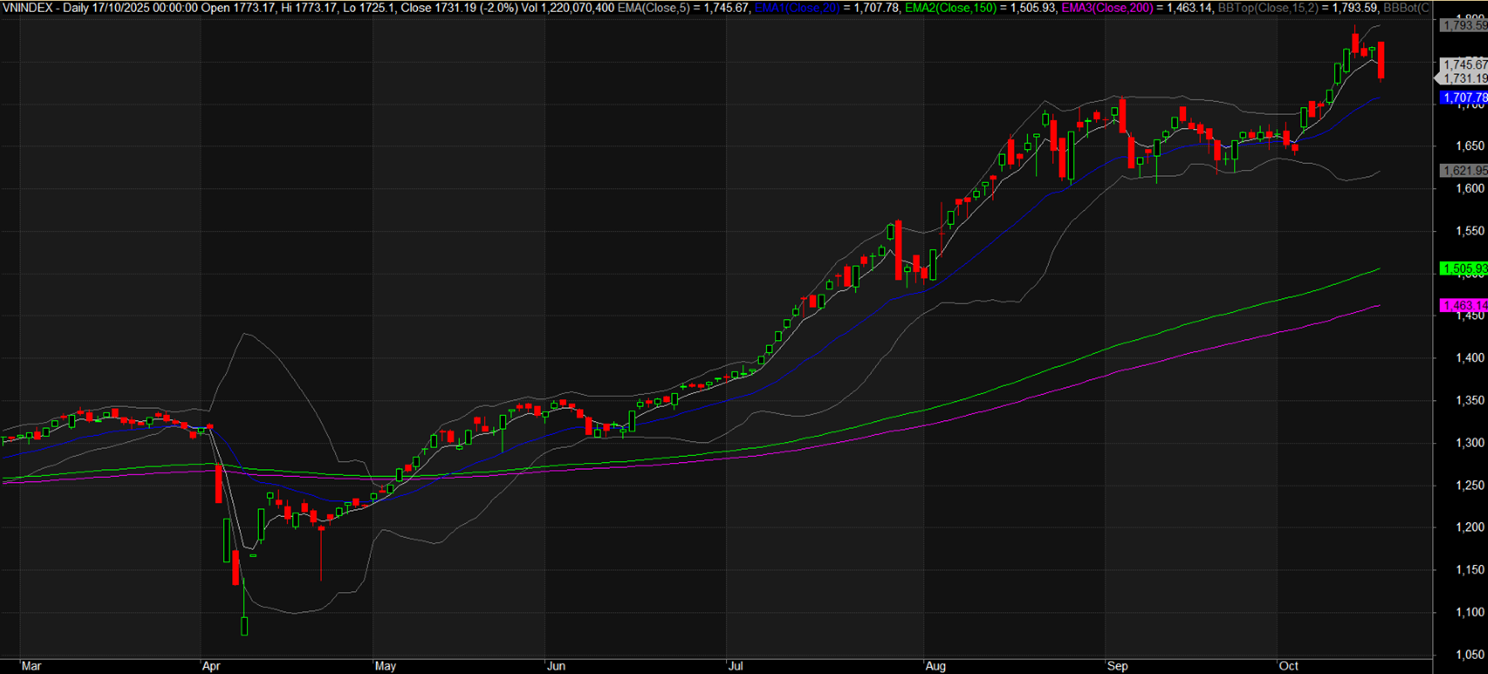The height and width of the screenshot is (674, 1488).
Task: Click the 1,731.19 last close price tag
Action: [1461, 78]
